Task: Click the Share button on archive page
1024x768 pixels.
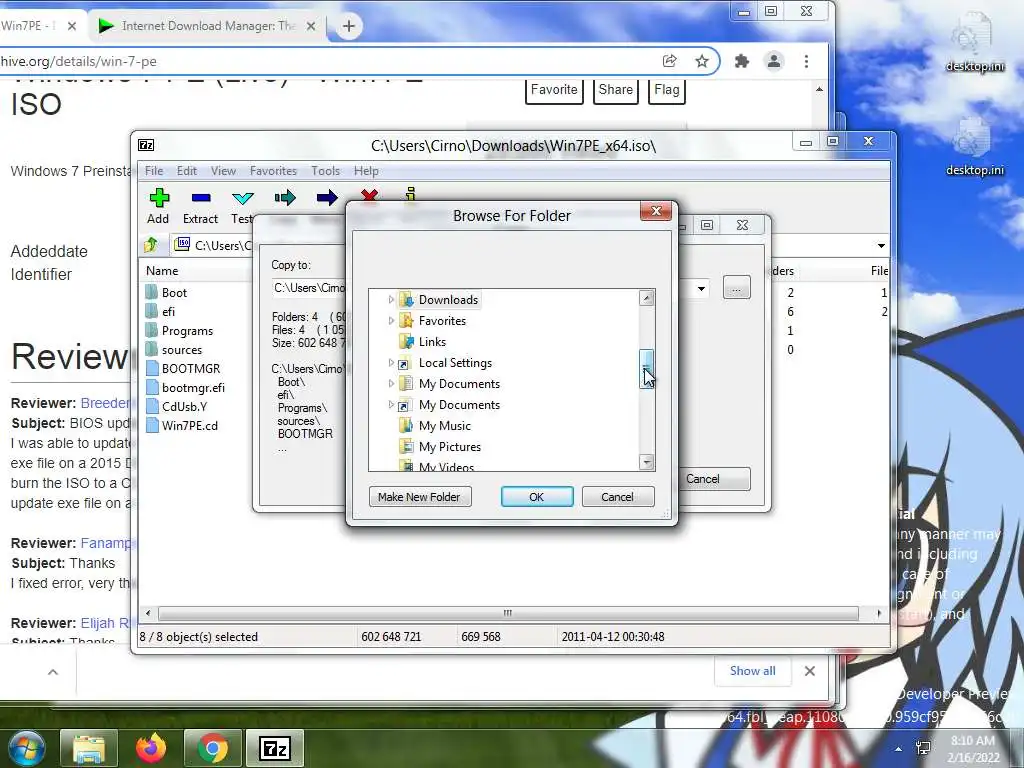Action: point(615,90)
